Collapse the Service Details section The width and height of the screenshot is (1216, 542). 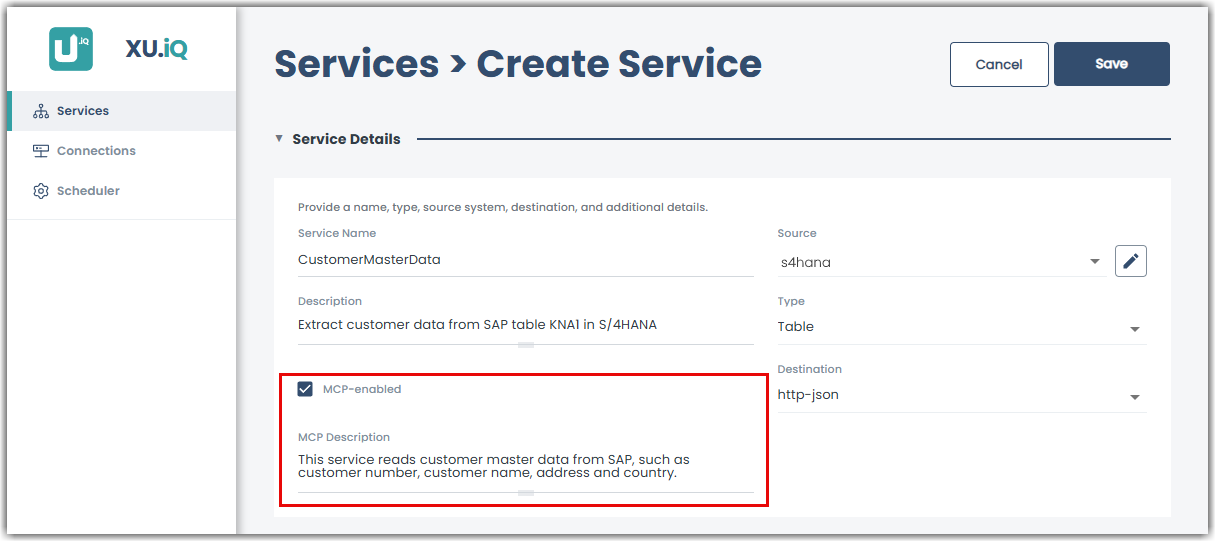(x=279, y=139)
